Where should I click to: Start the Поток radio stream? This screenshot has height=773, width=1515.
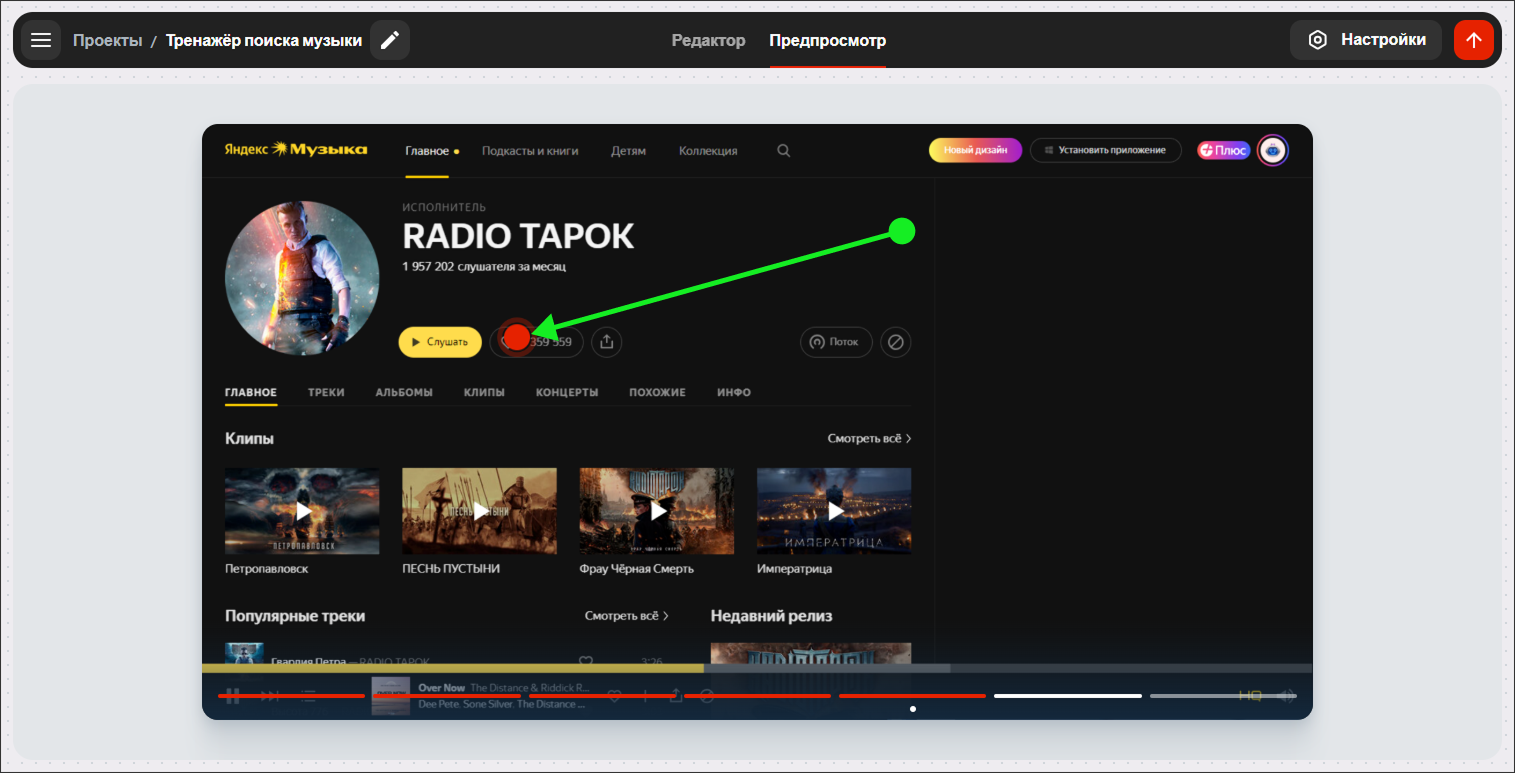point(836,341)
